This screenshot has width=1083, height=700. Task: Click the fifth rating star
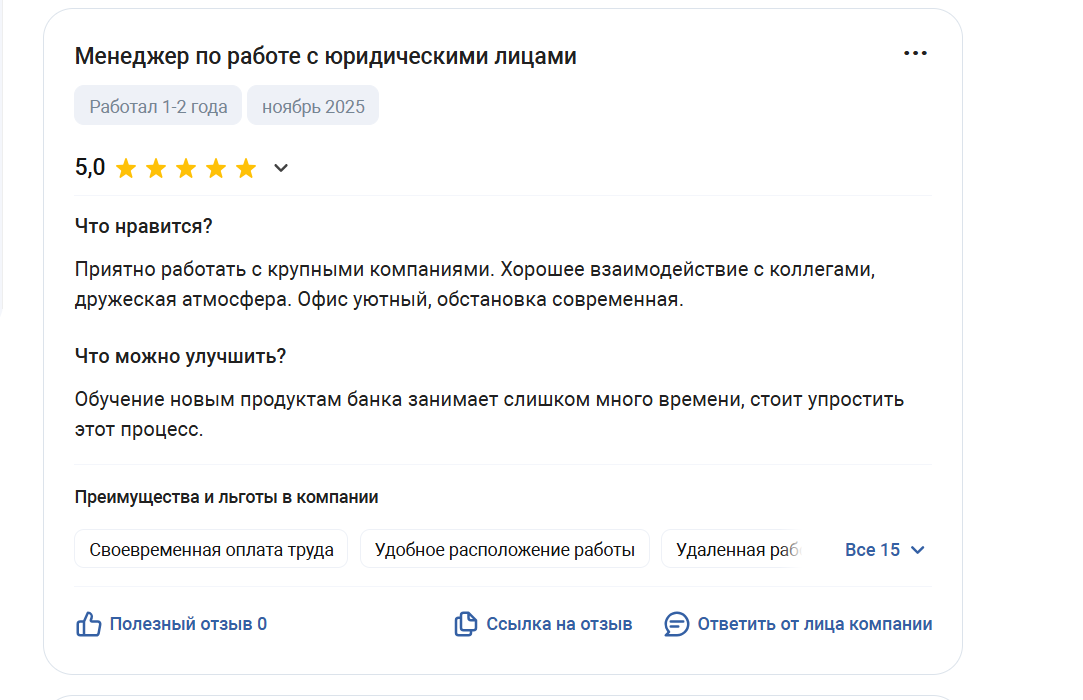coord(246,168)
